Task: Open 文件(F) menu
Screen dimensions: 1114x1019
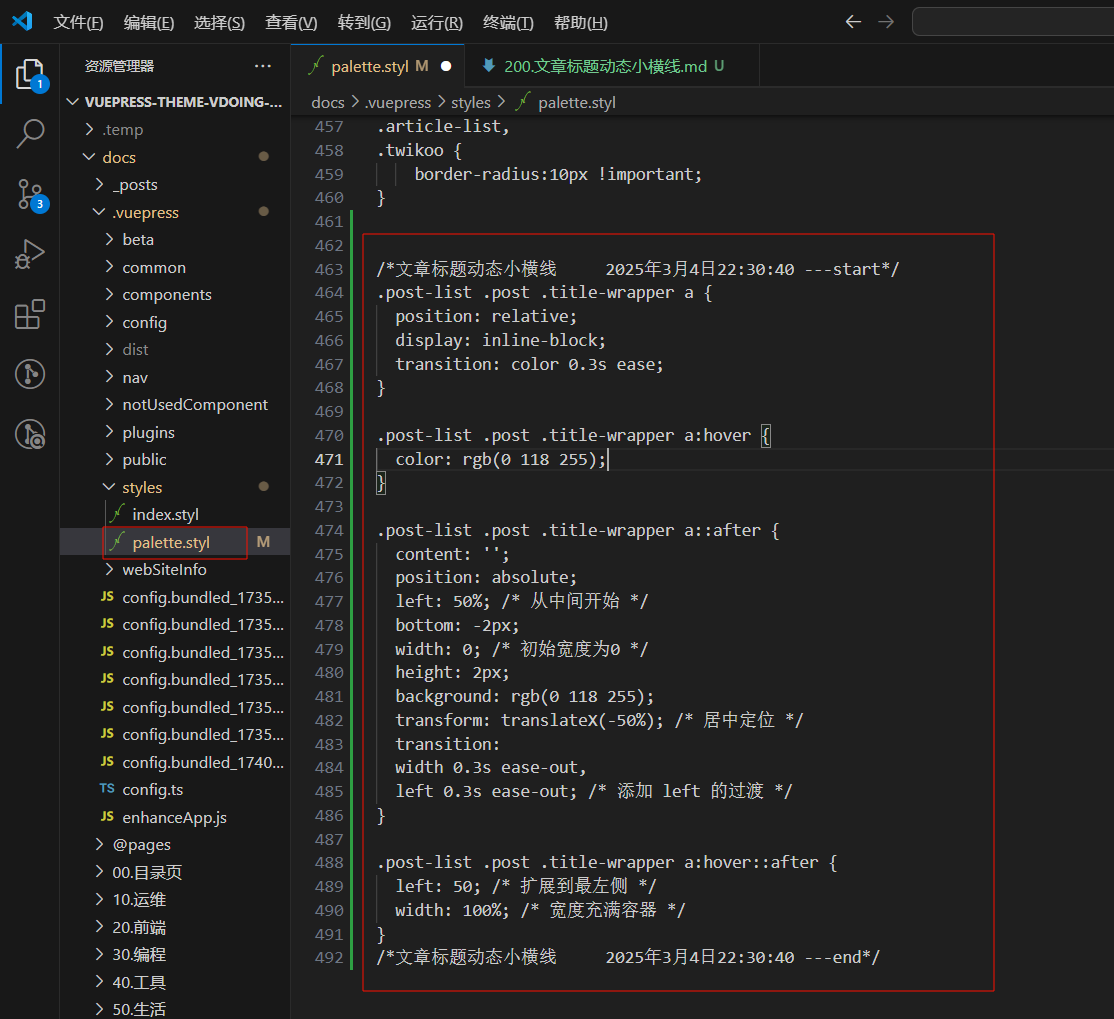Action: (x=78, y=23)
